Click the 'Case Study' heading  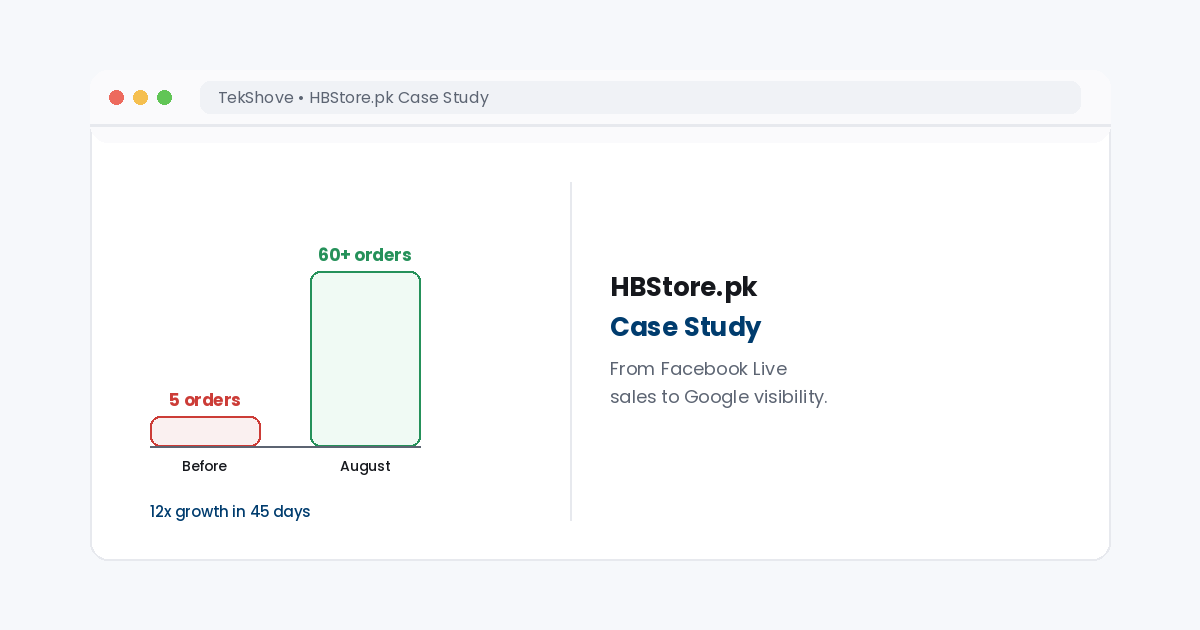(x=685, y=327)
